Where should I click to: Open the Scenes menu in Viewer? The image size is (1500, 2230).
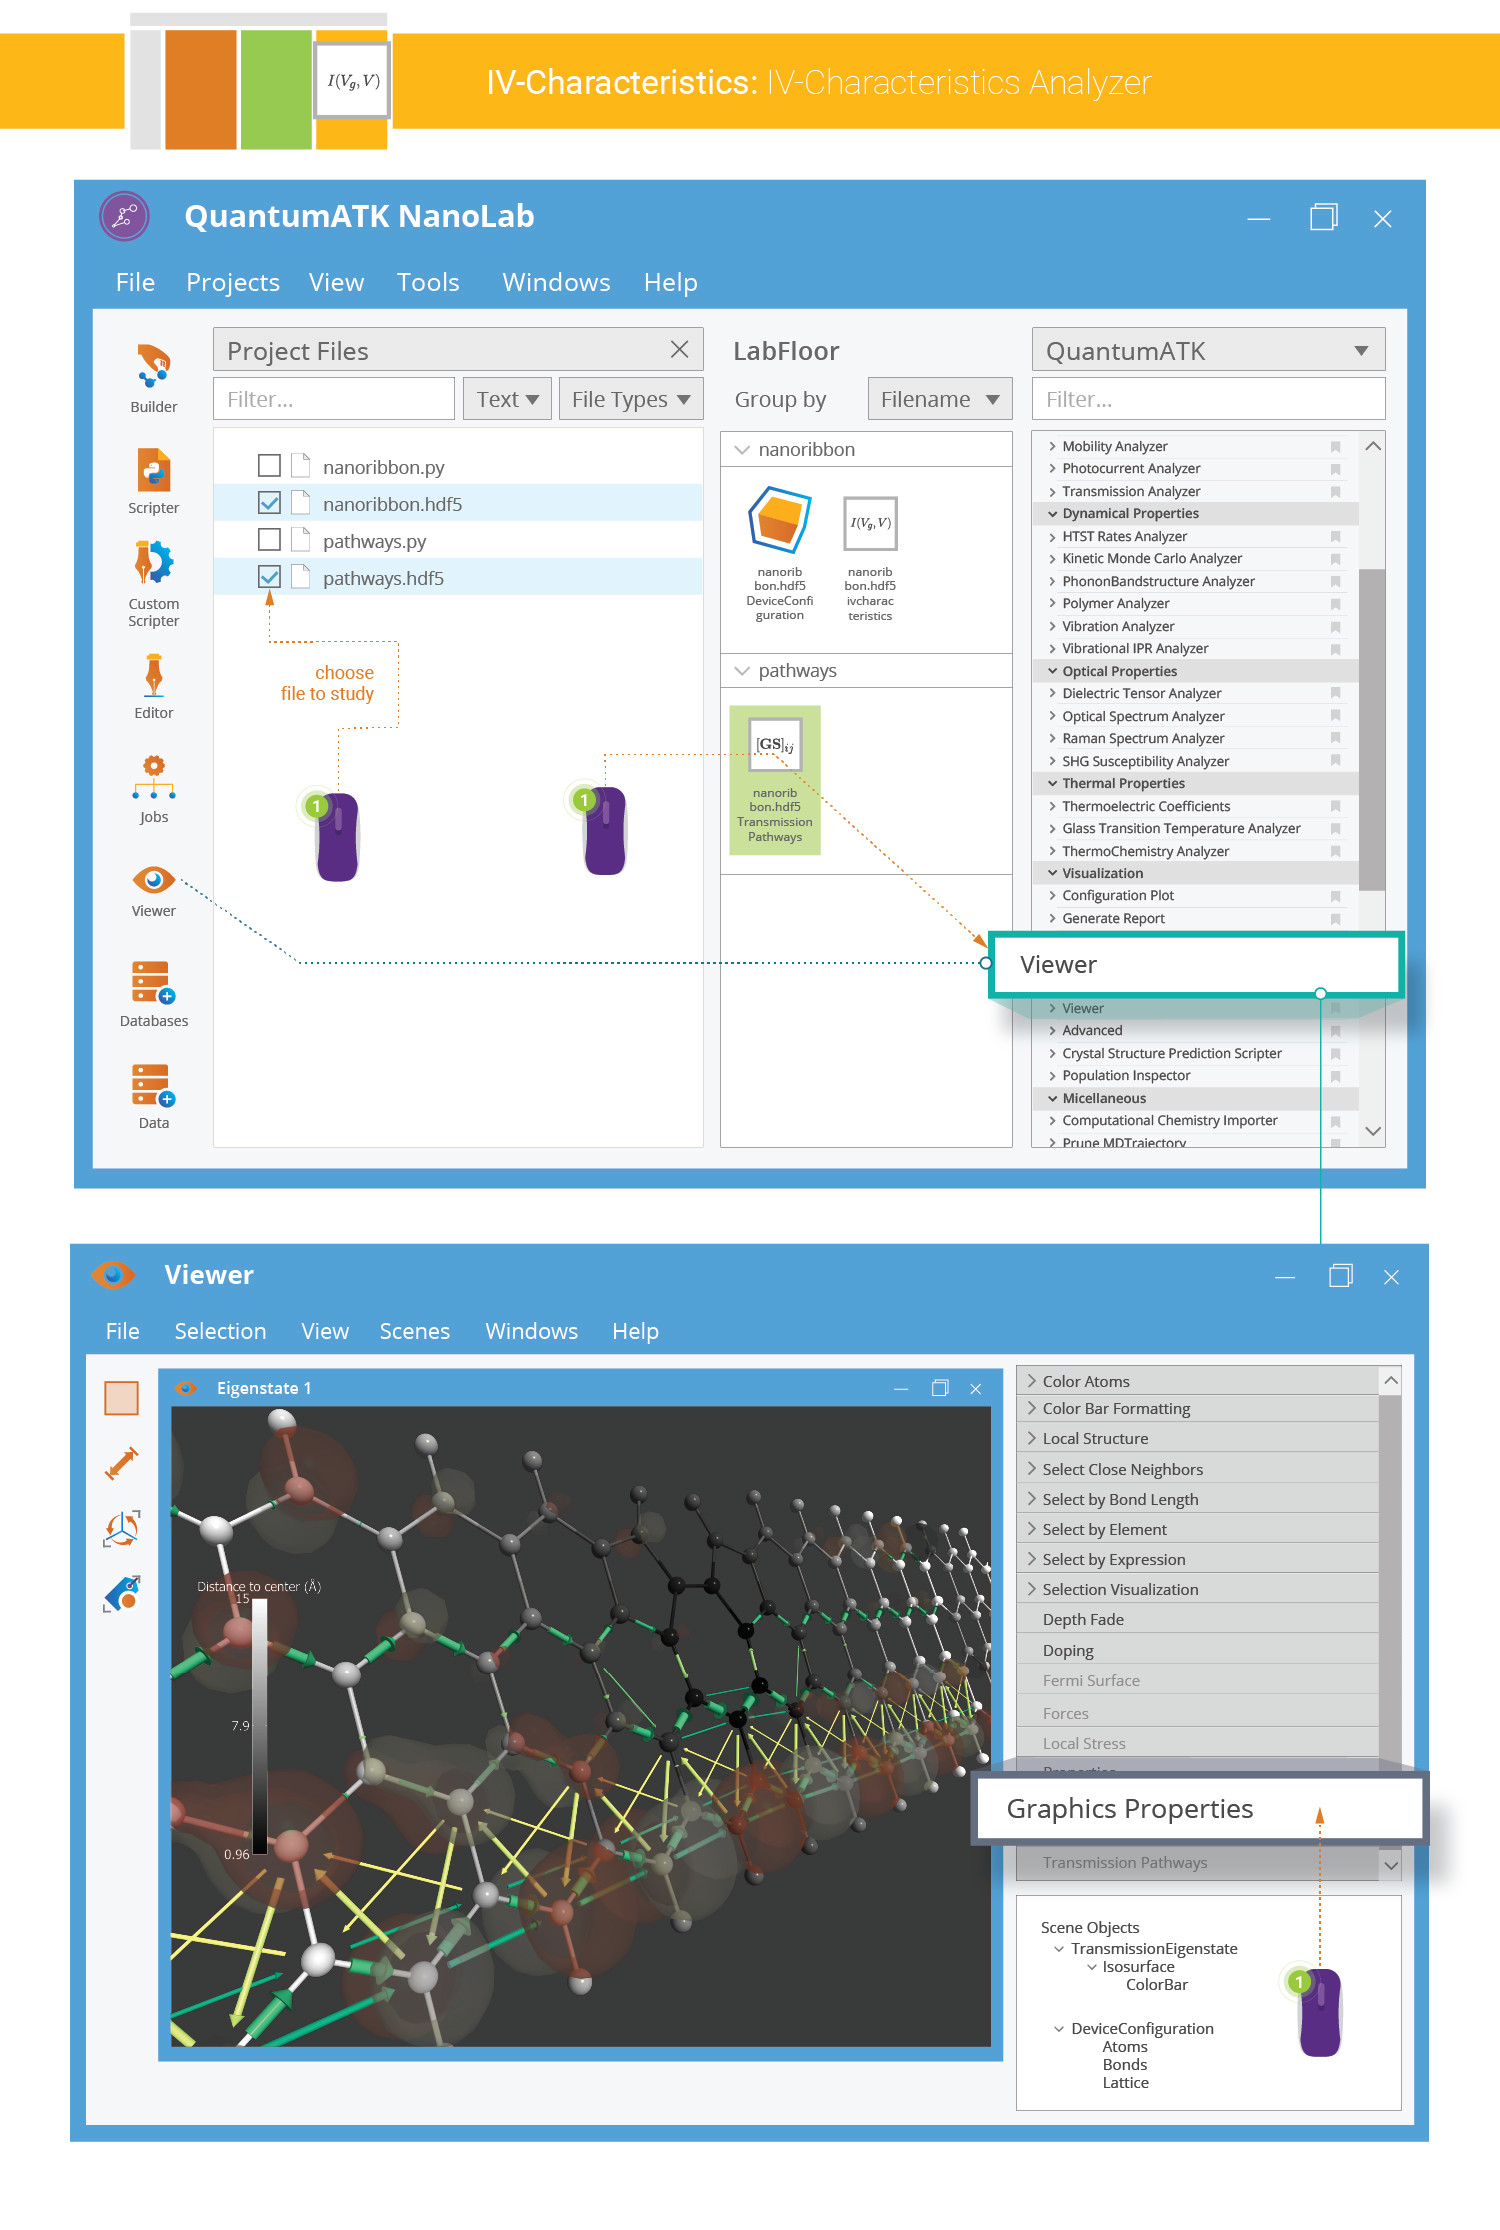click(414, 1331)
